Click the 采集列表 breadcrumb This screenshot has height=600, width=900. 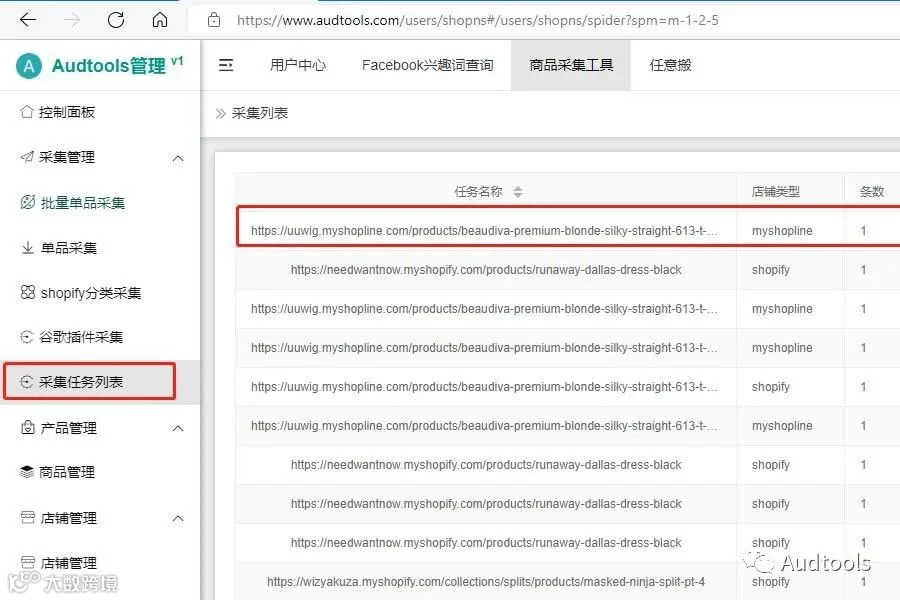point(259,113)
